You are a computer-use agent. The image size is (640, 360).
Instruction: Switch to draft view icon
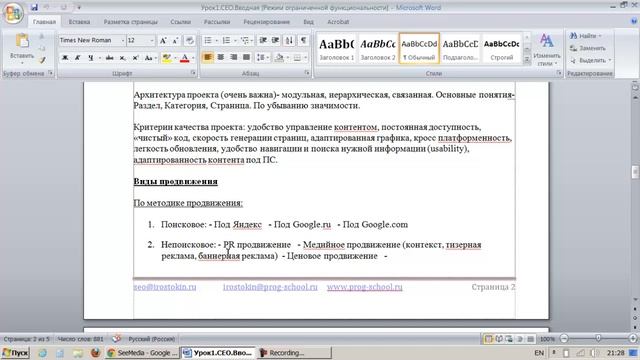(530, 339)
